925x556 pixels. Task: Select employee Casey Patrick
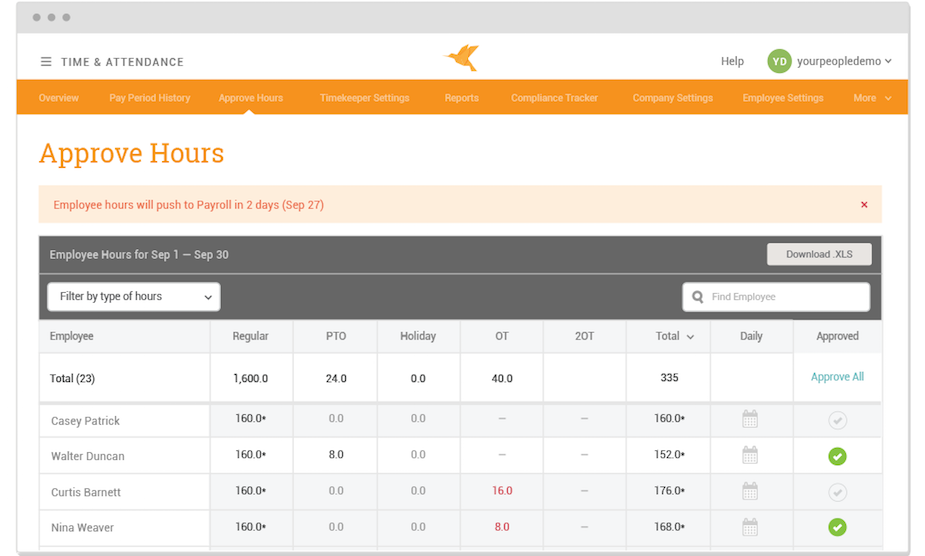[x=85, y=421]
